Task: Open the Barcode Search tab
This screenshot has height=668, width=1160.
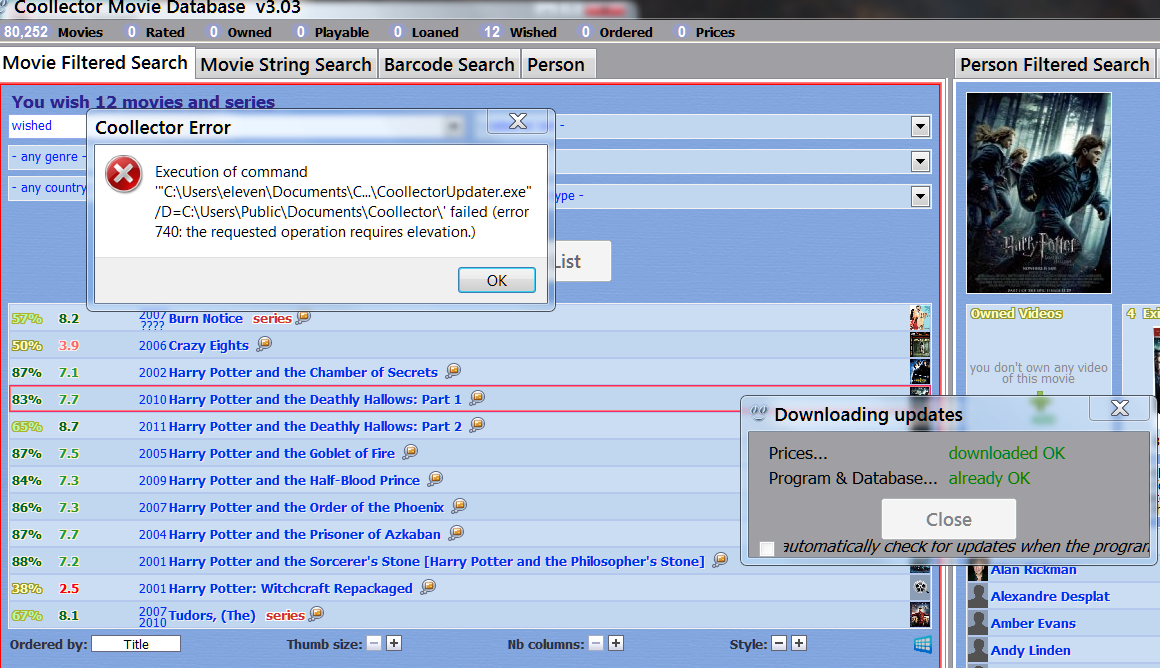Action: (449, 64)
